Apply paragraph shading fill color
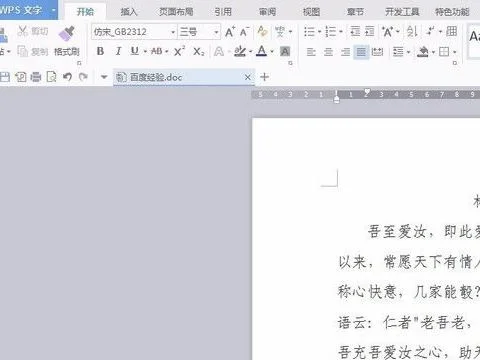 pyautogui.click(x=423, y=52)
